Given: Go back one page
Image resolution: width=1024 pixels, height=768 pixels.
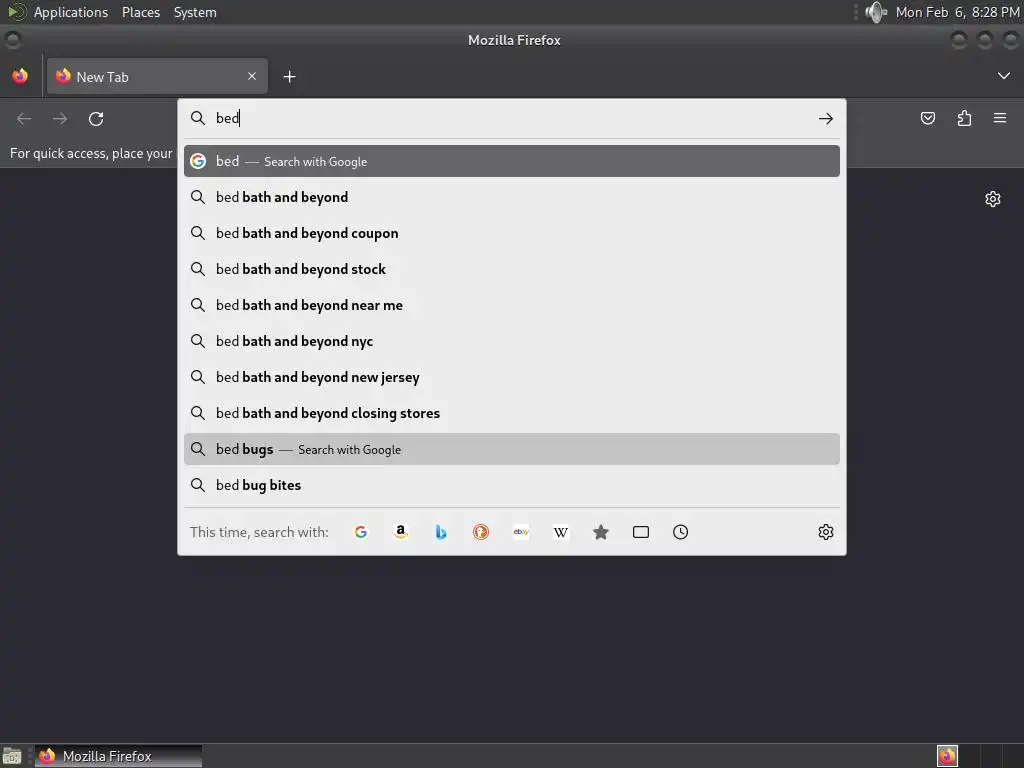Looking at the screenshot, I should [24, 119].
